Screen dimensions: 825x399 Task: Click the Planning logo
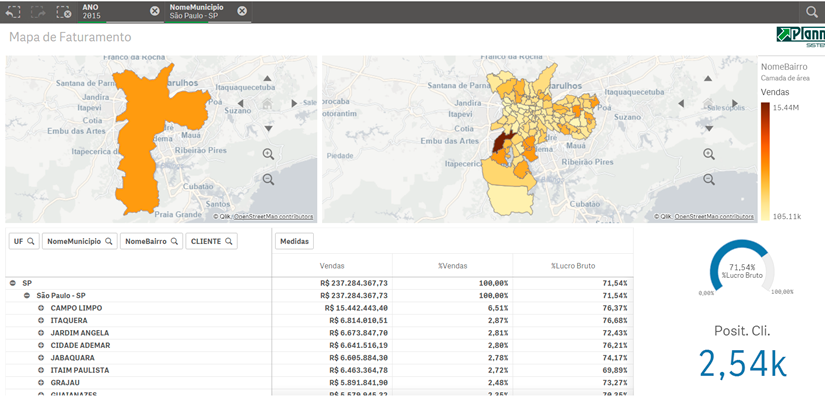[801, 37]
